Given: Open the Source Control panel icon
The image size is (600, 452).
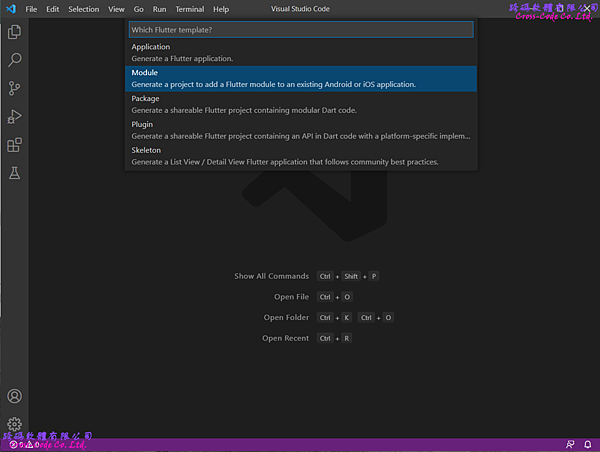Looking at the screenshot, I should (x=14, y=88).
